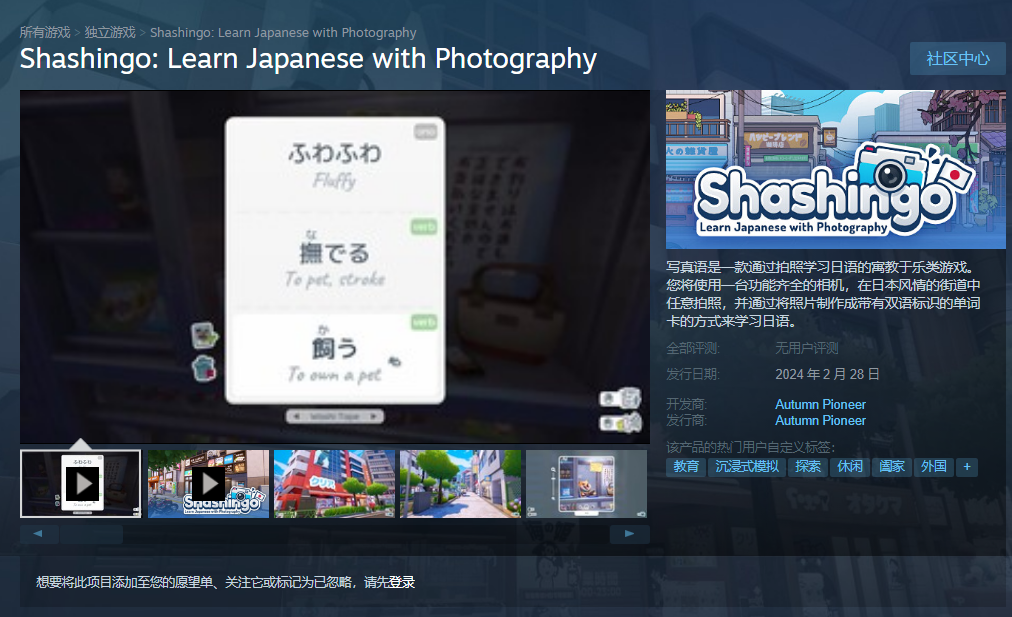
Task: Click the thumbnail strip scrollbar handle
Action: tap(92, 534)
